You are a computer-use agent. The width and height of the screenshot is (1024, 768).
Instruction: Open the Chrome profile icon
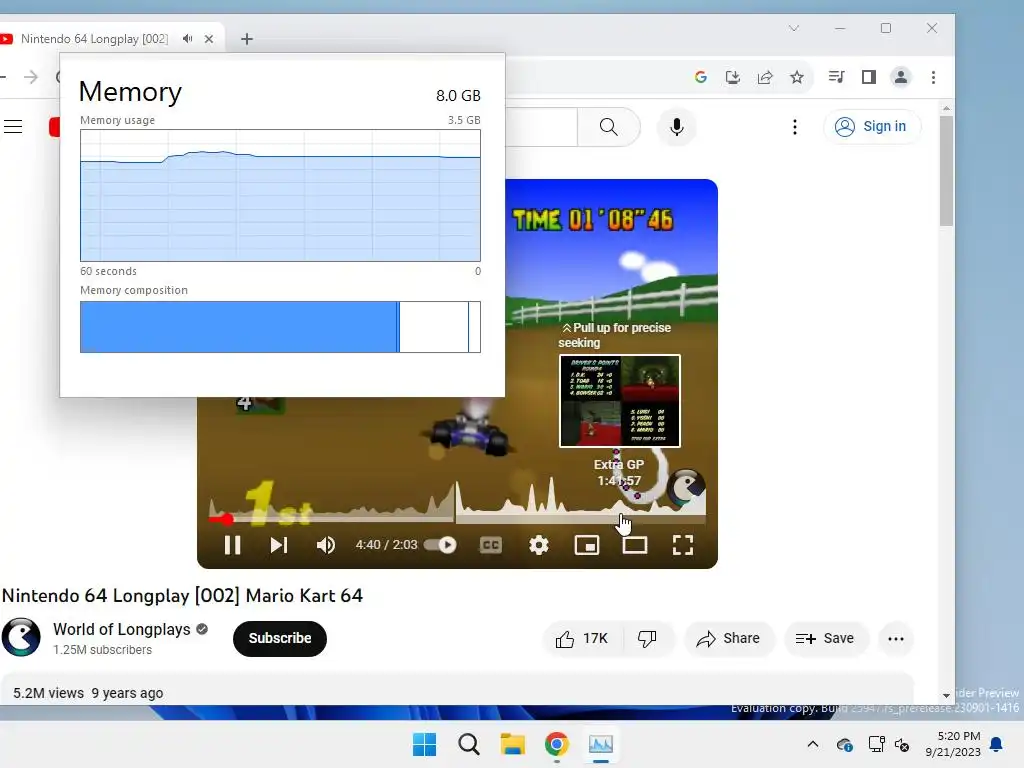tap(901, 77)
